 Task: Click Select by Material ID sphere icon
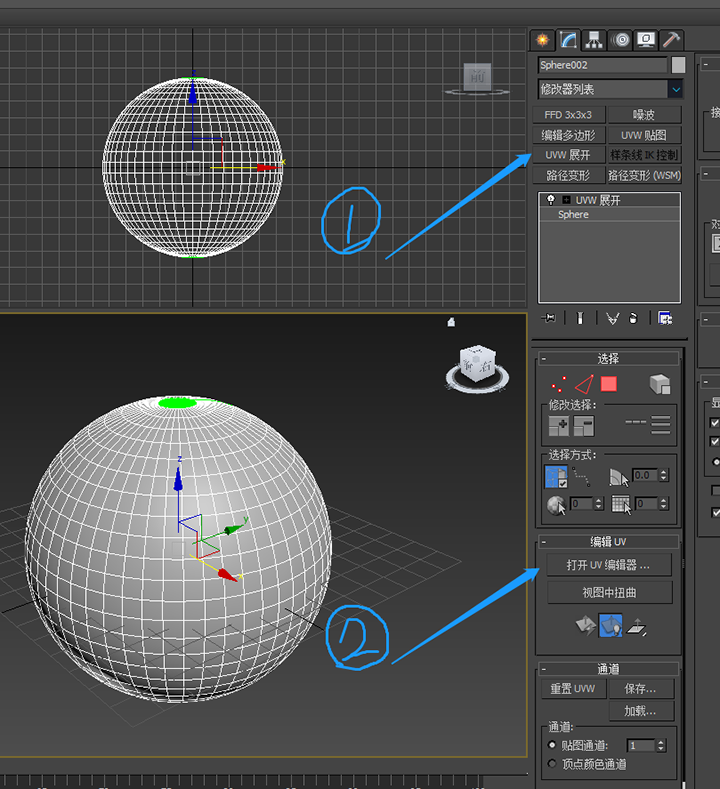tap(556, 505)
